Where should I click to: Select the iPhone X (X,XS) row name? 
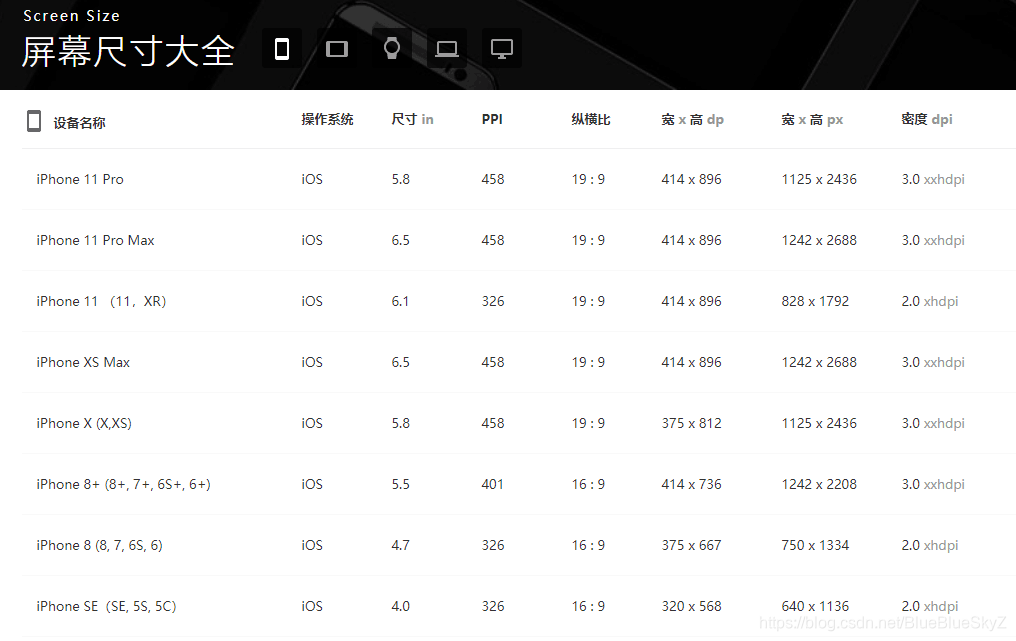tap(84, 423)
